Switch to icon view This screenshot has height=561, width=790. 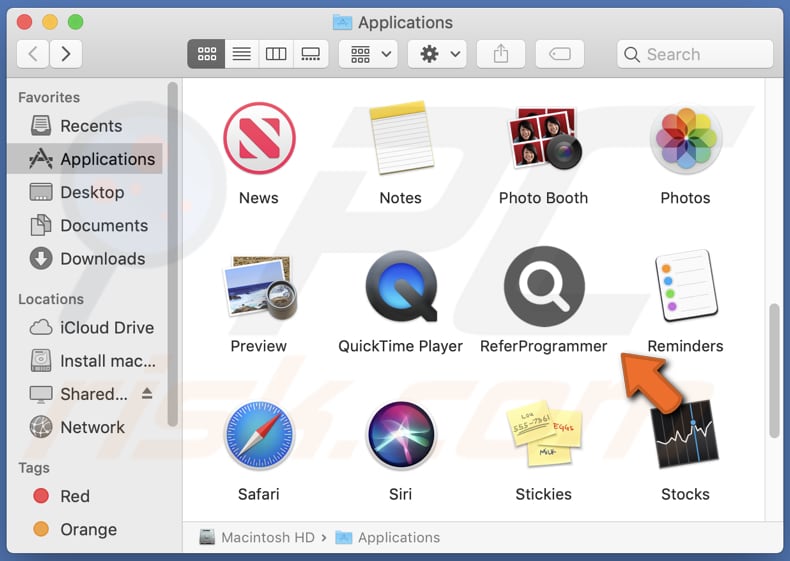click(x=206, y=54)
